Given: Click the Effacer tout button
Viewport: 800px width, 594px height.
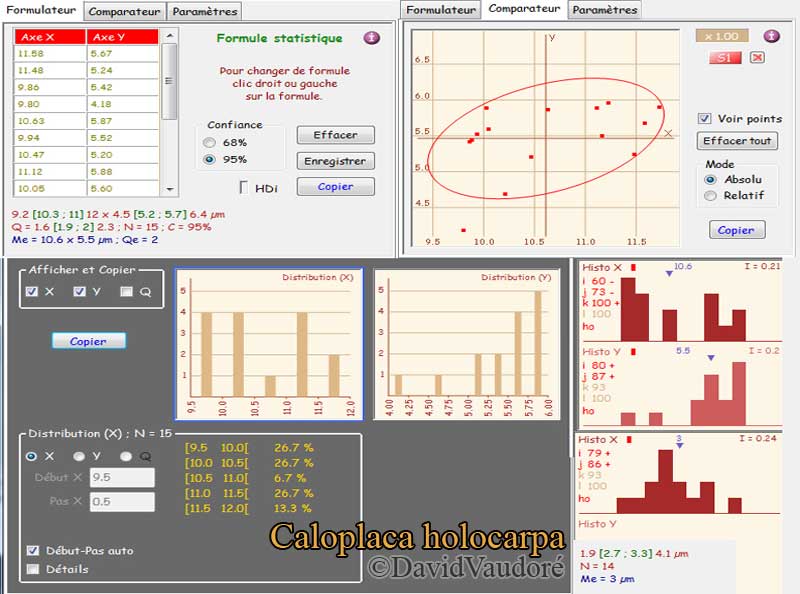Looking at the screenshot, I should [737, 141].
